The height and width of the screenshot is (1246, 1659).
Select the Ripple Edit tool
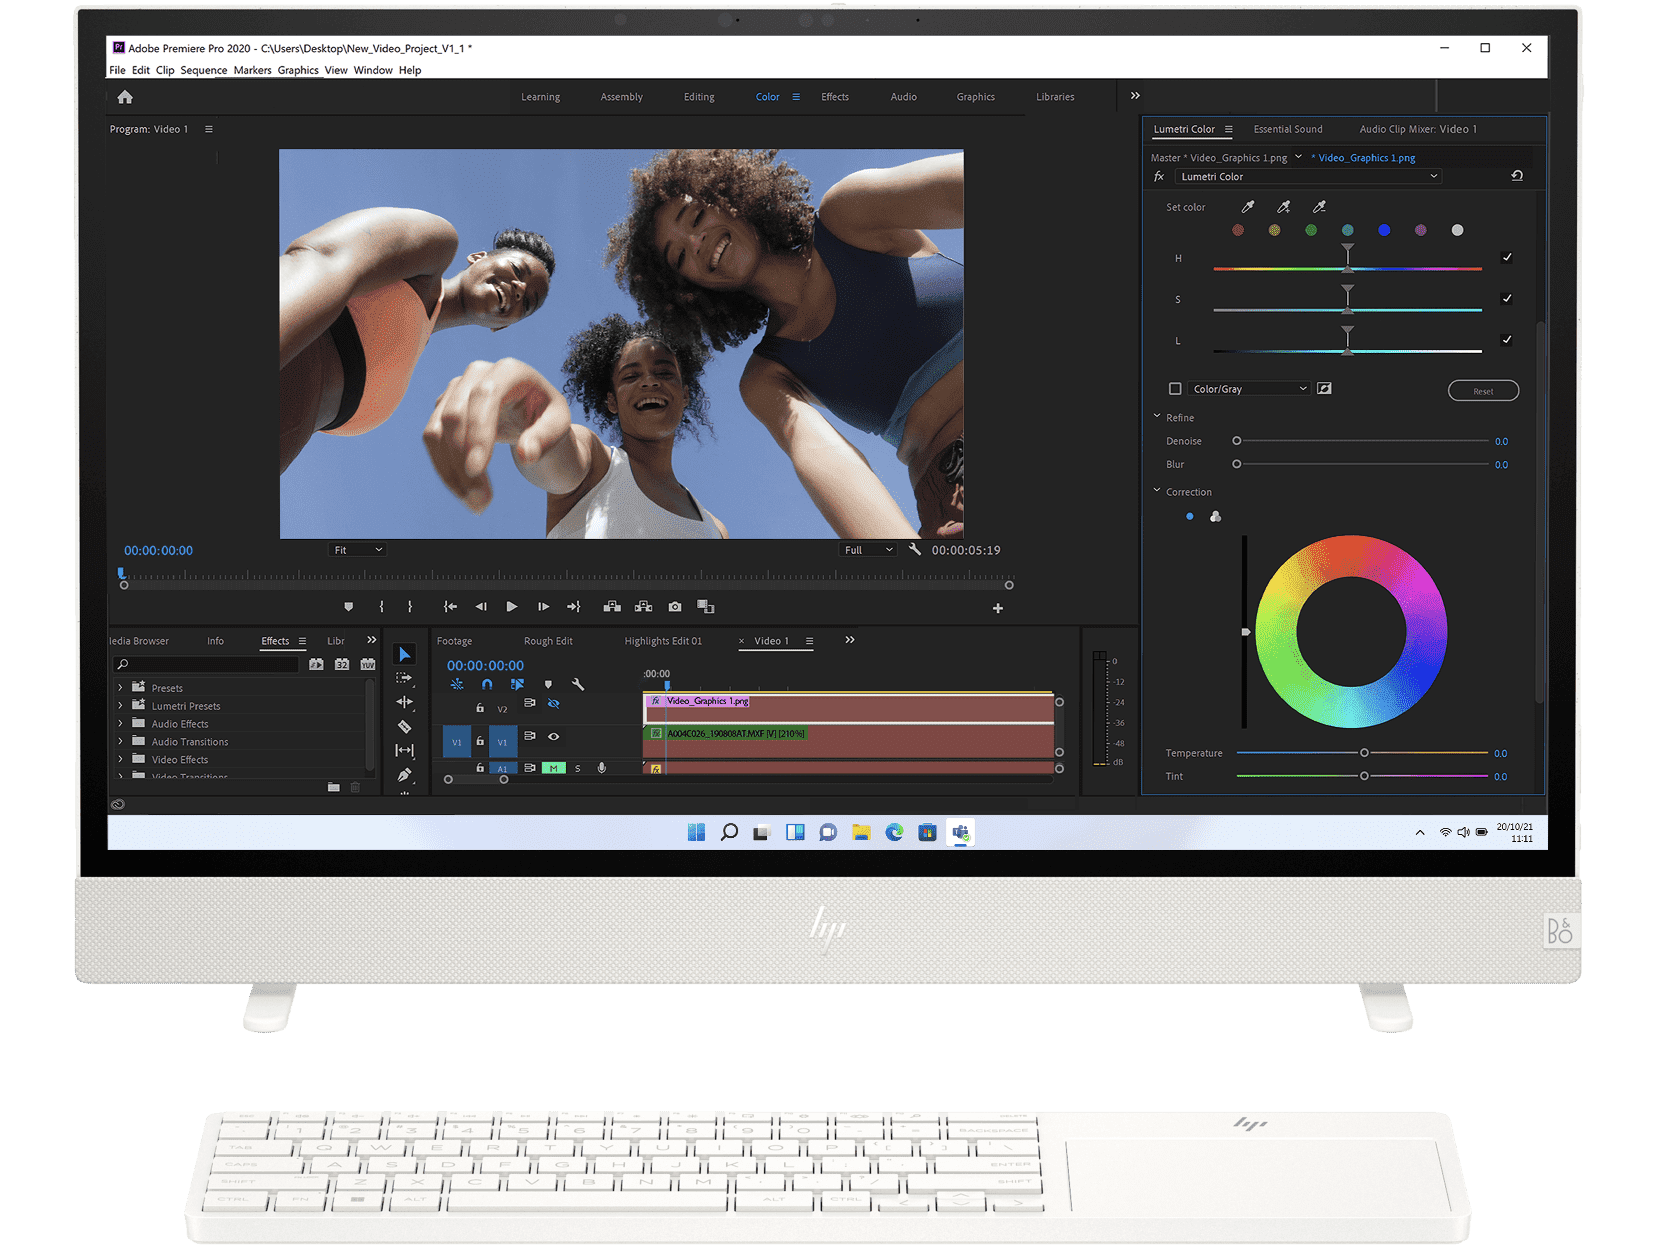pos(404,702)
